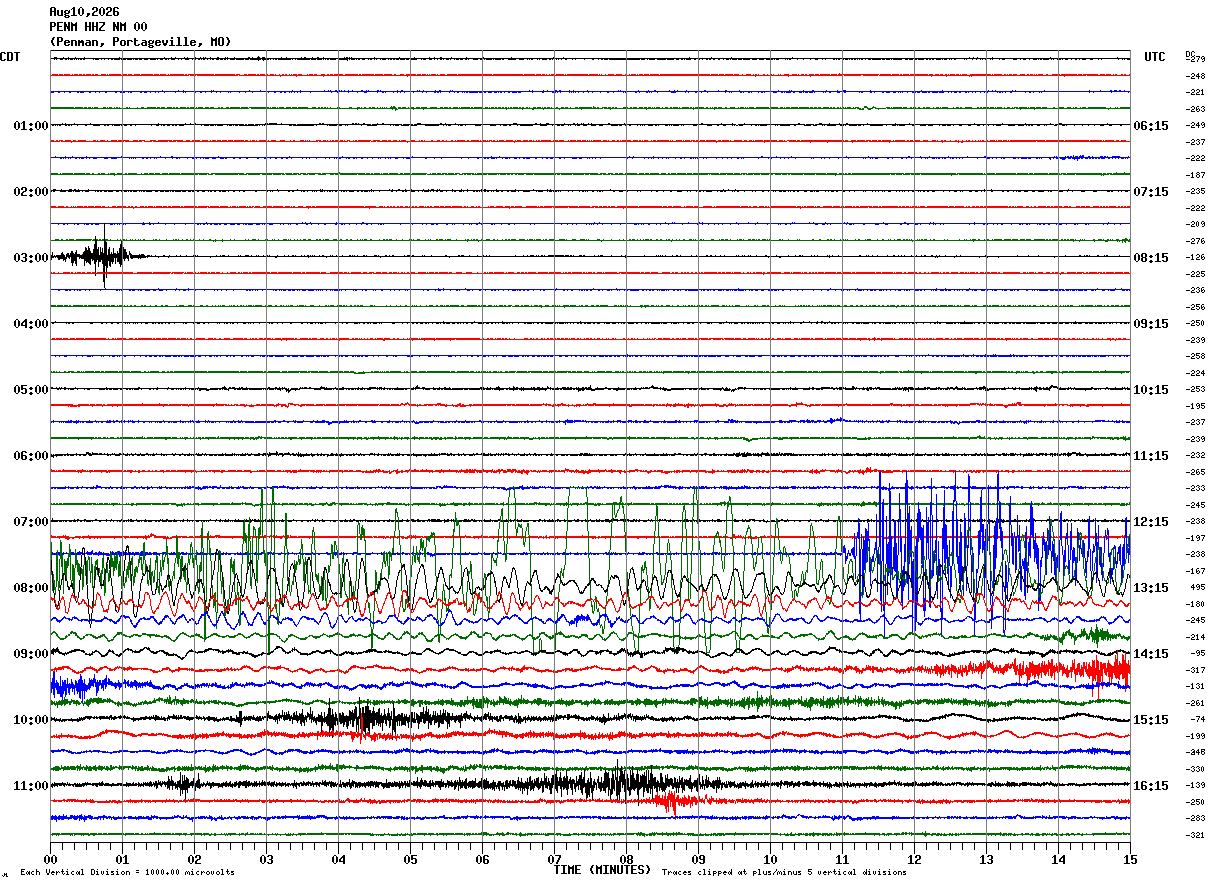1210x886 pixels.
Task: Select the '02:00' CDT time label
Action: (x=30, y=192)
